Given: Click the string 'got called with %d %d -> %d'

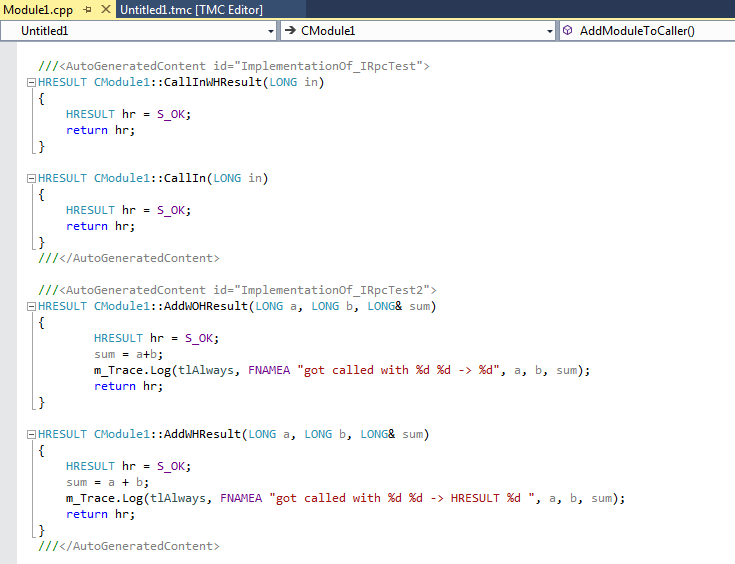Looking at the screenshot, I should coord(398,370).
